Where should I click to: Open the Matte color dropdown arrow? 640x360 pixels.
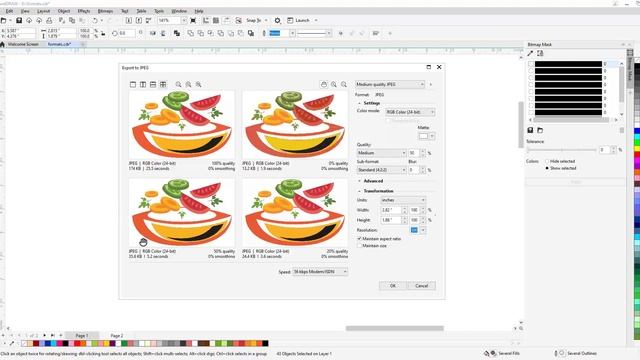tap(432, 136)
